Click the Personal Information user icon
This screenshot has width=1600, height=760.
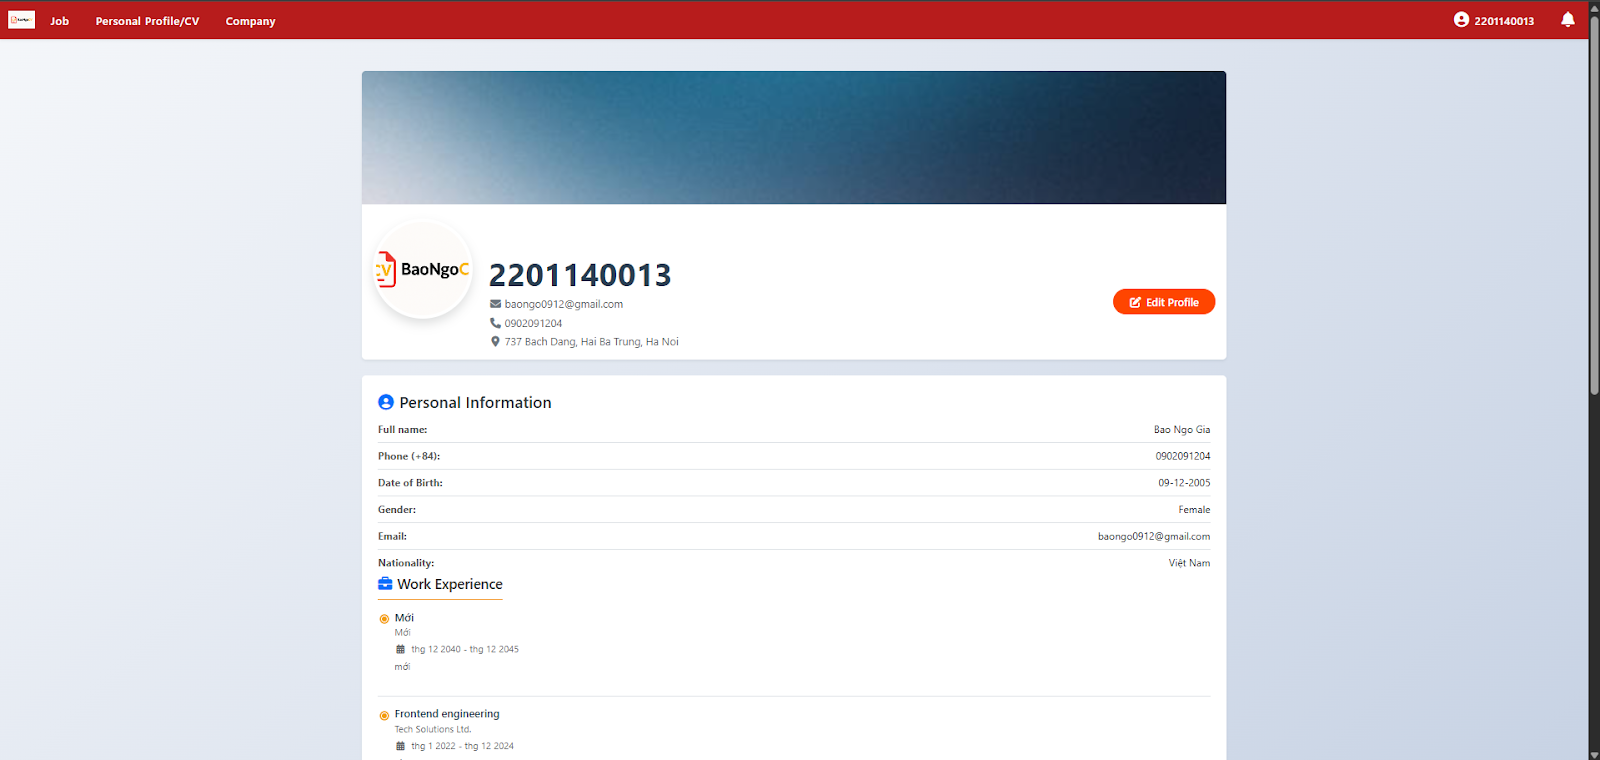click(x=386, y=402)
